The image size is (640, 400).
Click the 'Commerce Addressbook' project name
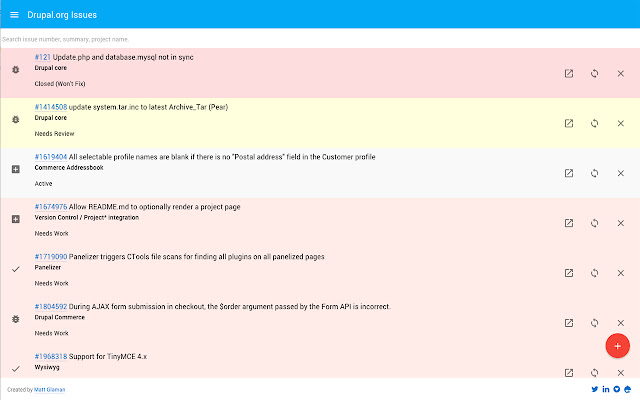(x=69, y=167)
